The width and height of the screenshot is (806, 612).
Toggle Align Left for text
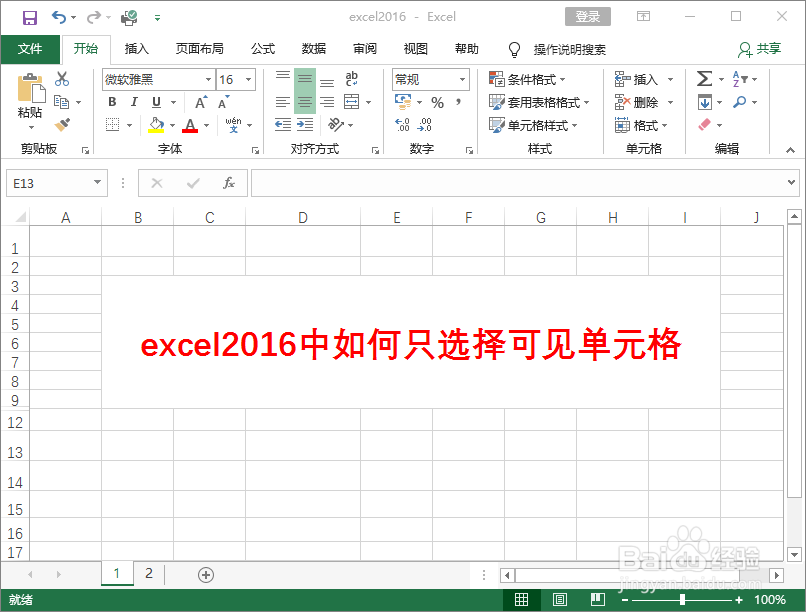pyautogui.click(x=283, y=102)
